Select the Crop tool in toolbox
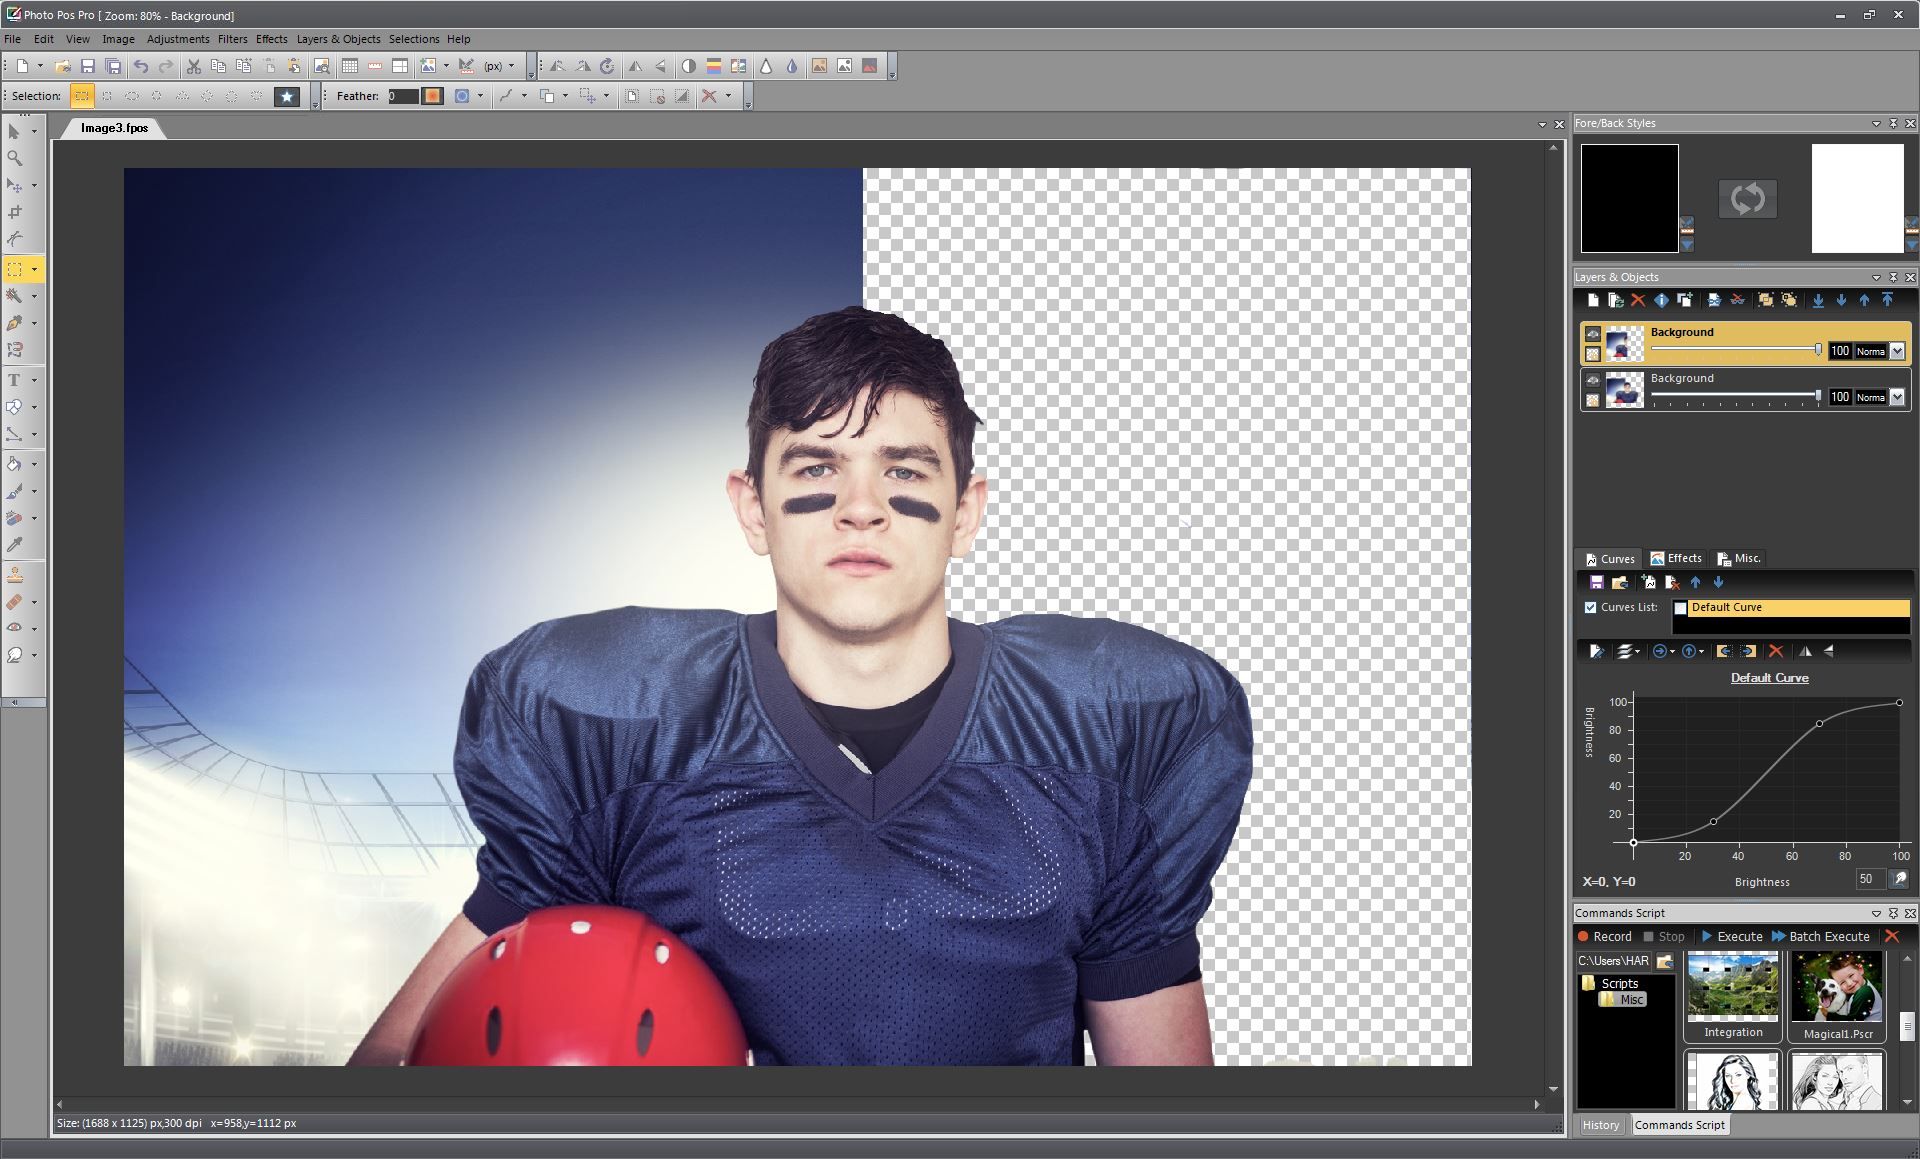This screenshot has height=1159, width=1920. pos(15,212)
